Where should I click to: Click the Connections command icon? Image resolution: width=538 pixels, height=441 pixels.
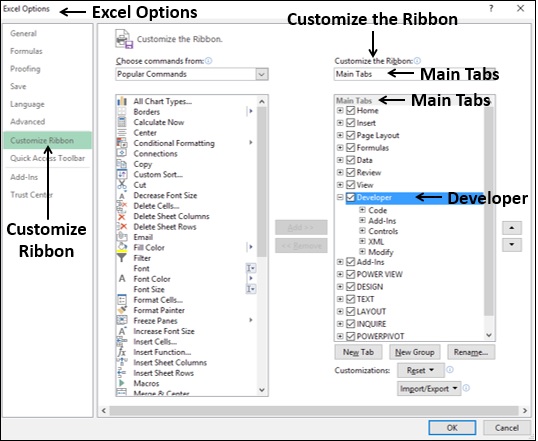click(122, 153)
